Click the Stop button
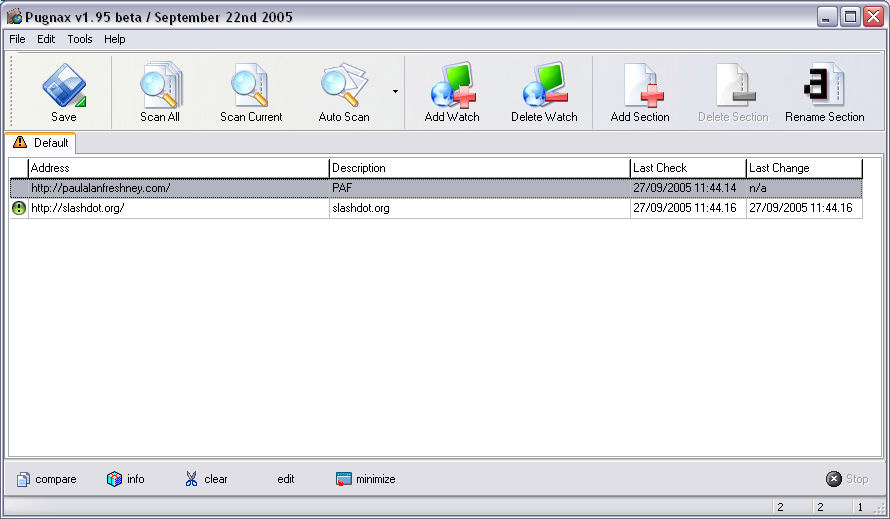 [847, 479]
